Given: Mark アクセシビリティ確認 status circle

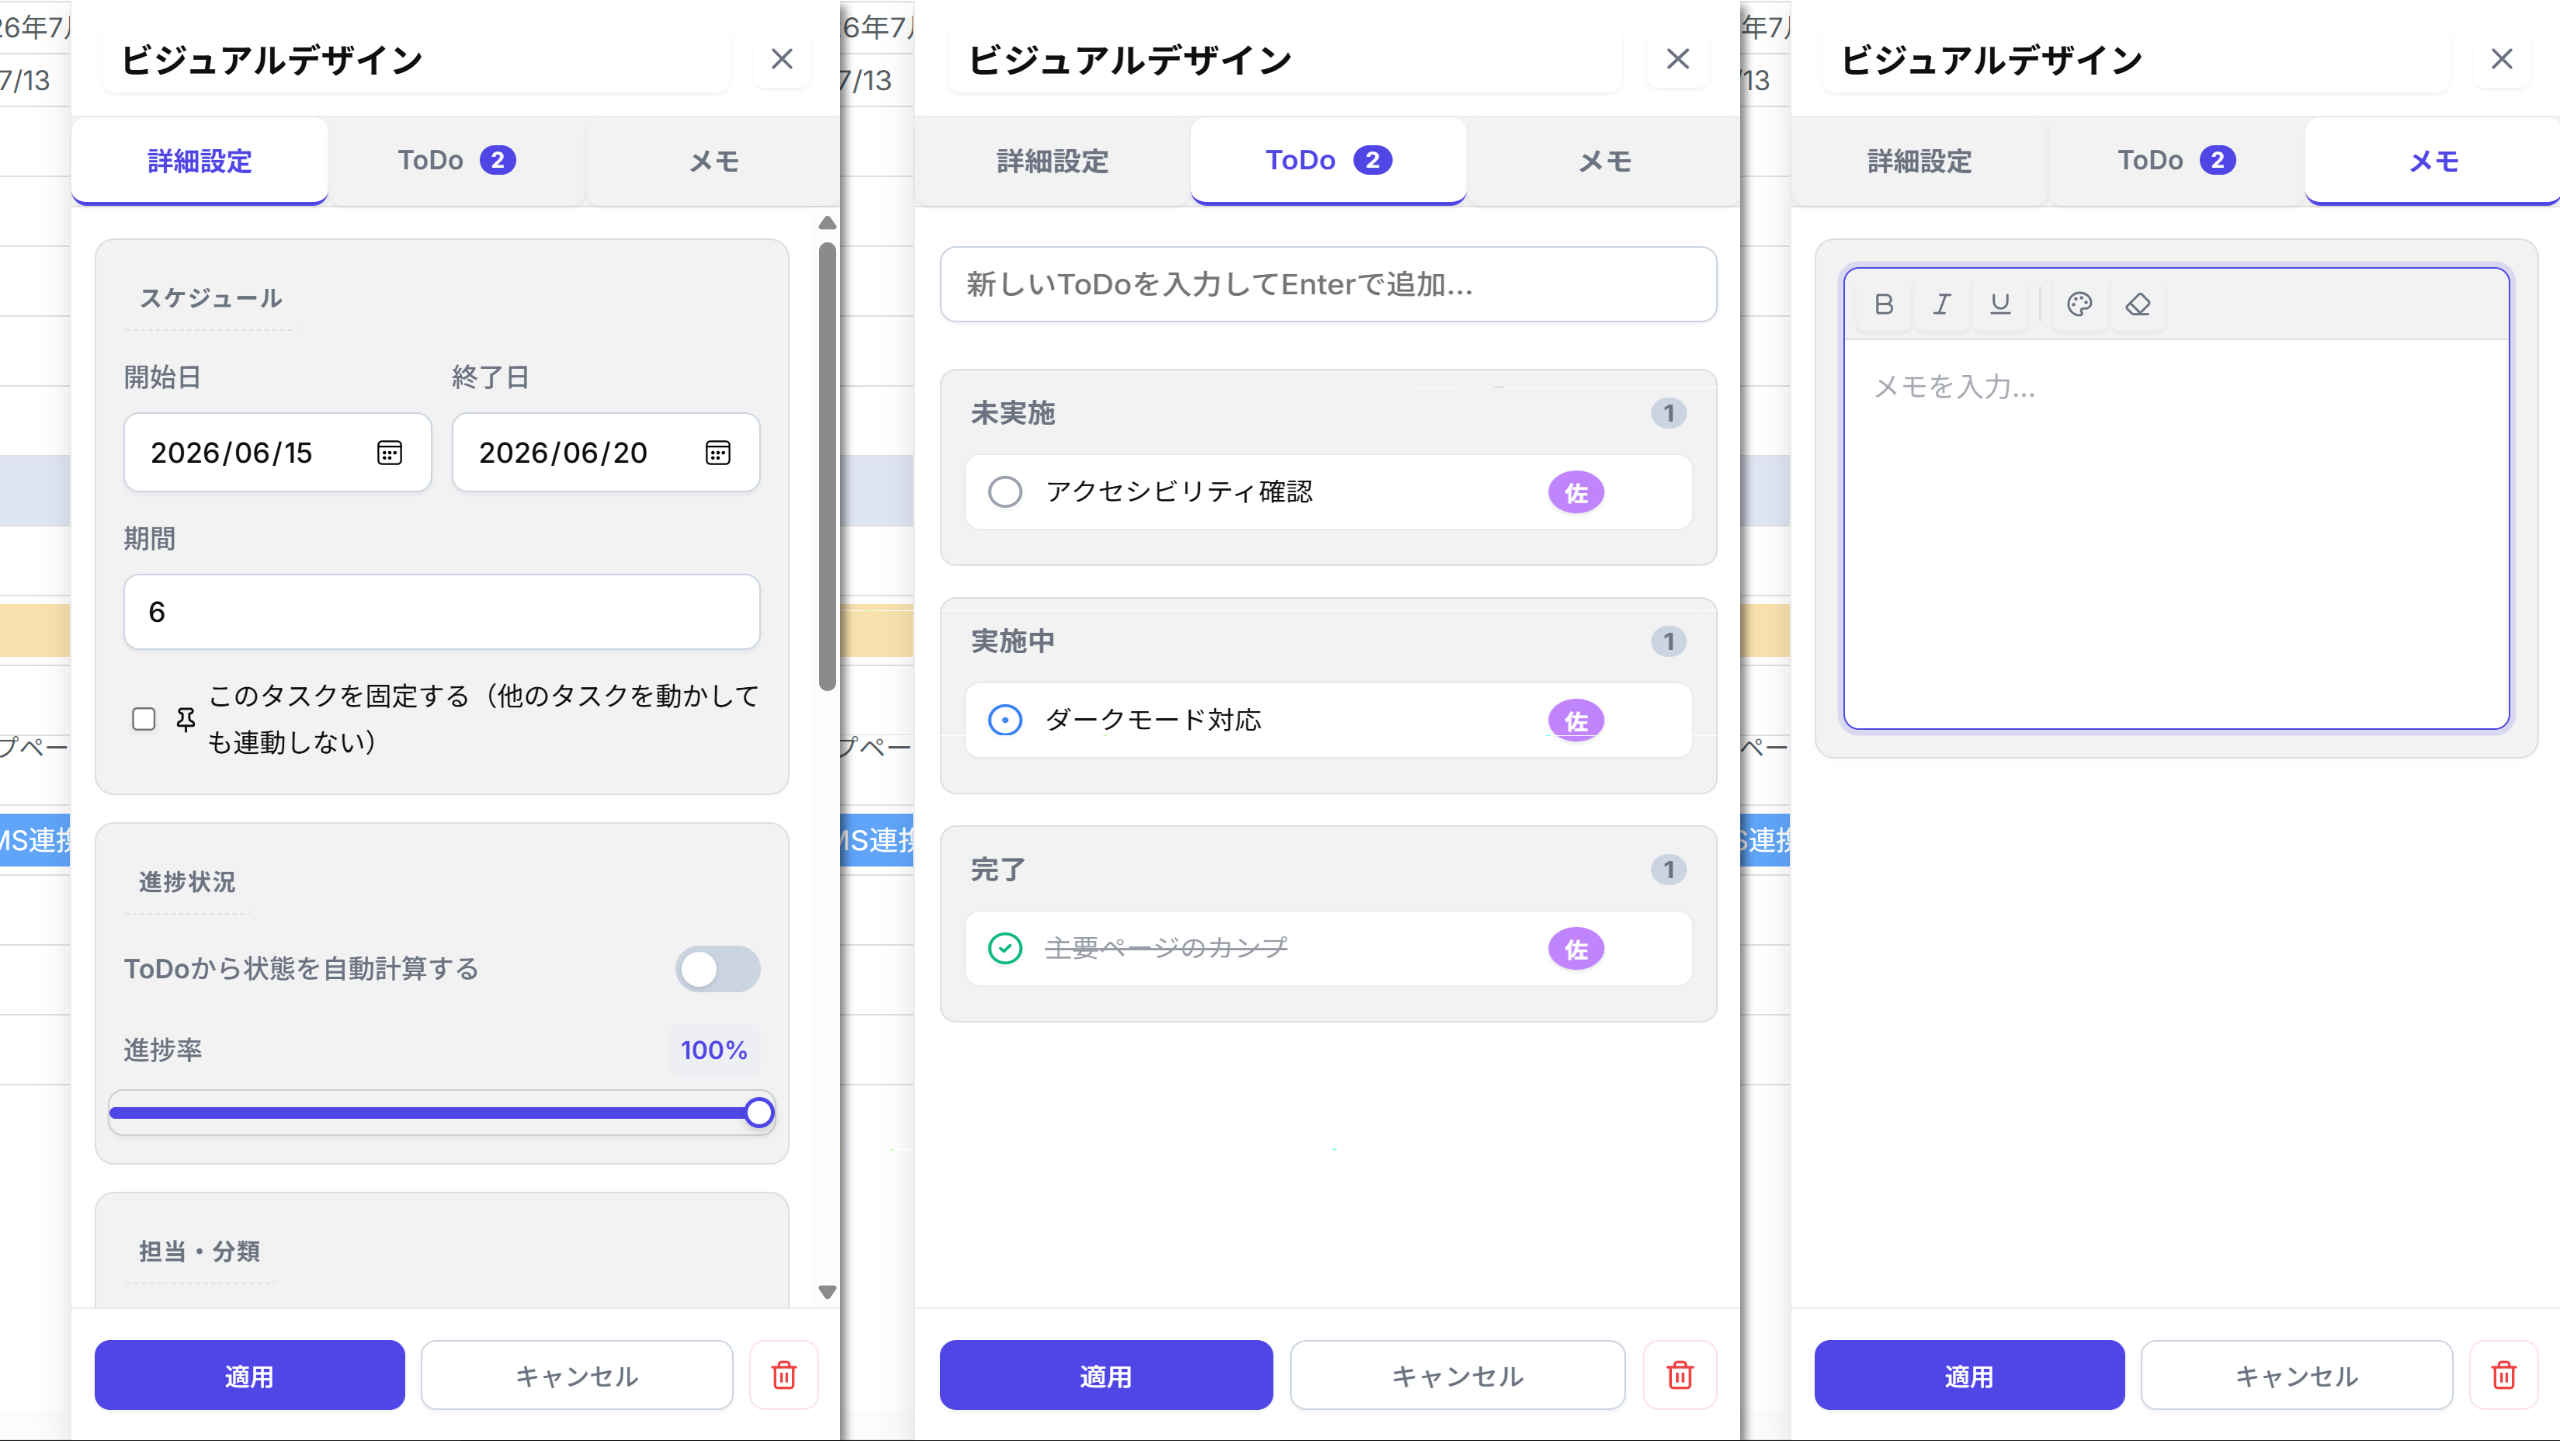Looking at the screenshot, I should 1005,492.
